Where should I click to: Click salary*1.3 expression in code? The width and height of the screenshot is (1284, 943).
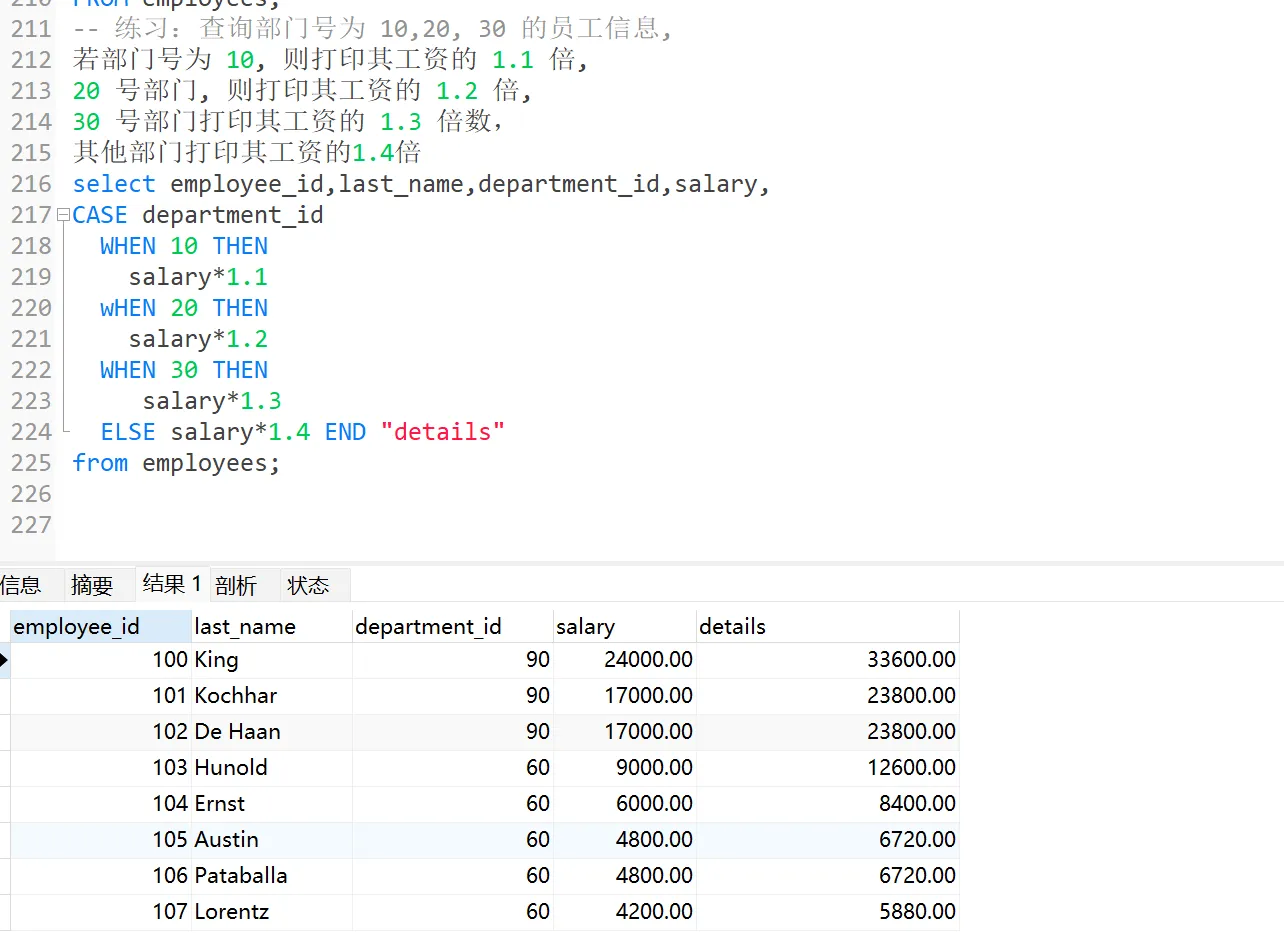tap(212, 401)
